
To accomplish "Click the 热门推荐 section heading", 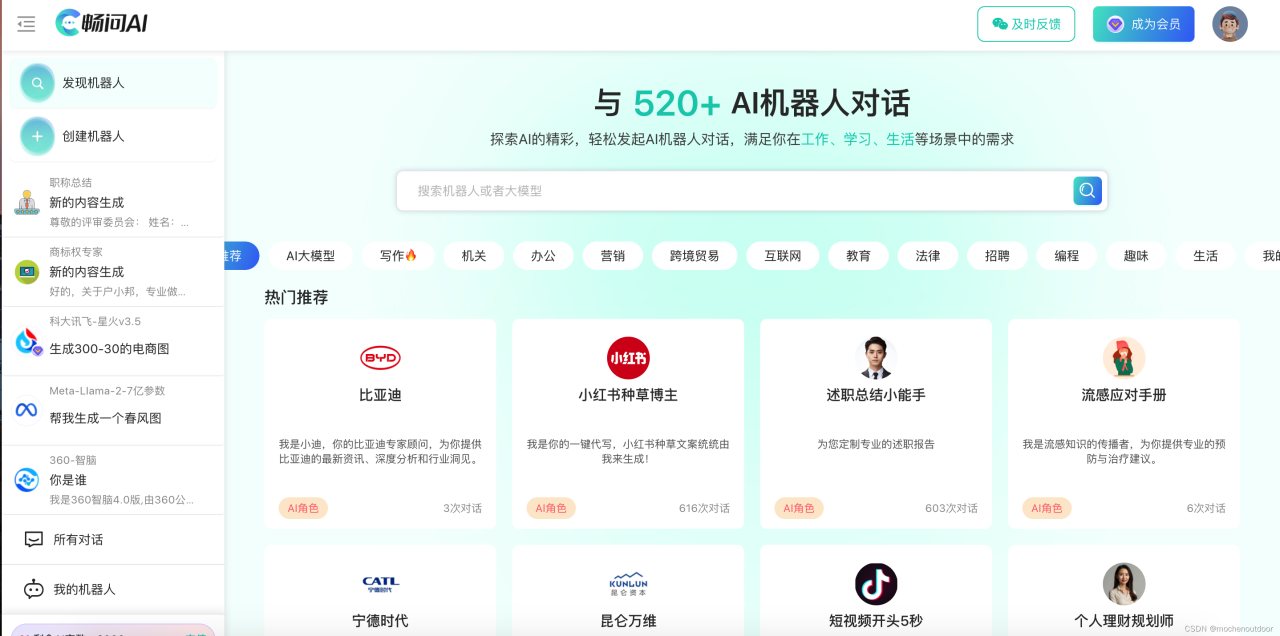I will pyautogui.click(x=296, y=297).
